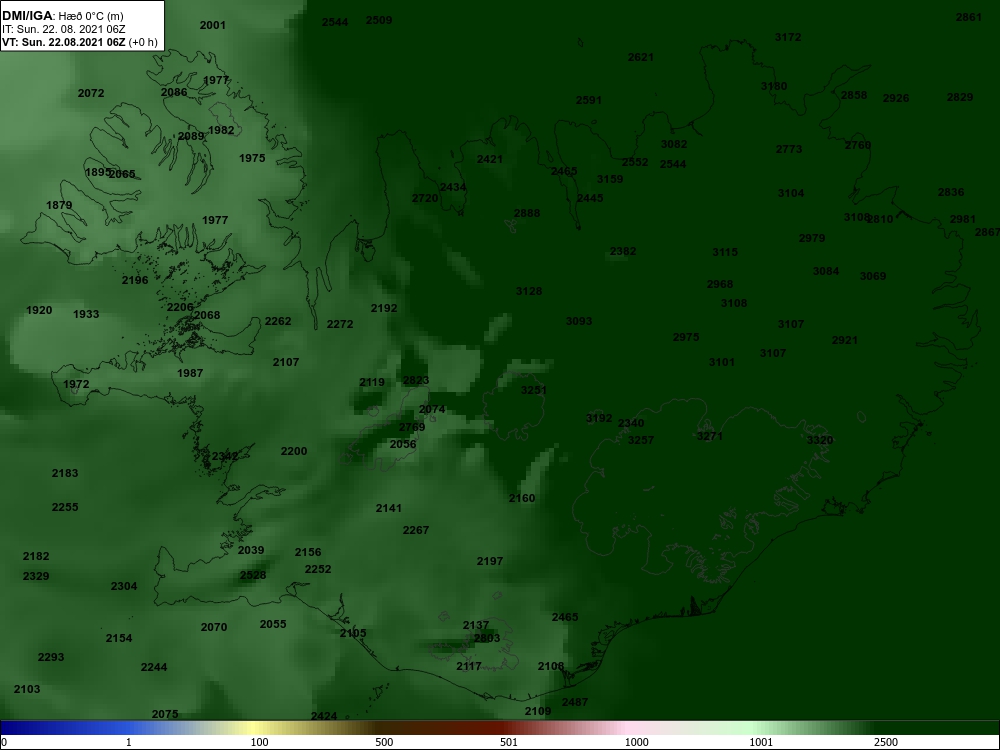Click the value 2382 on the map

click(x=623, y=251)
